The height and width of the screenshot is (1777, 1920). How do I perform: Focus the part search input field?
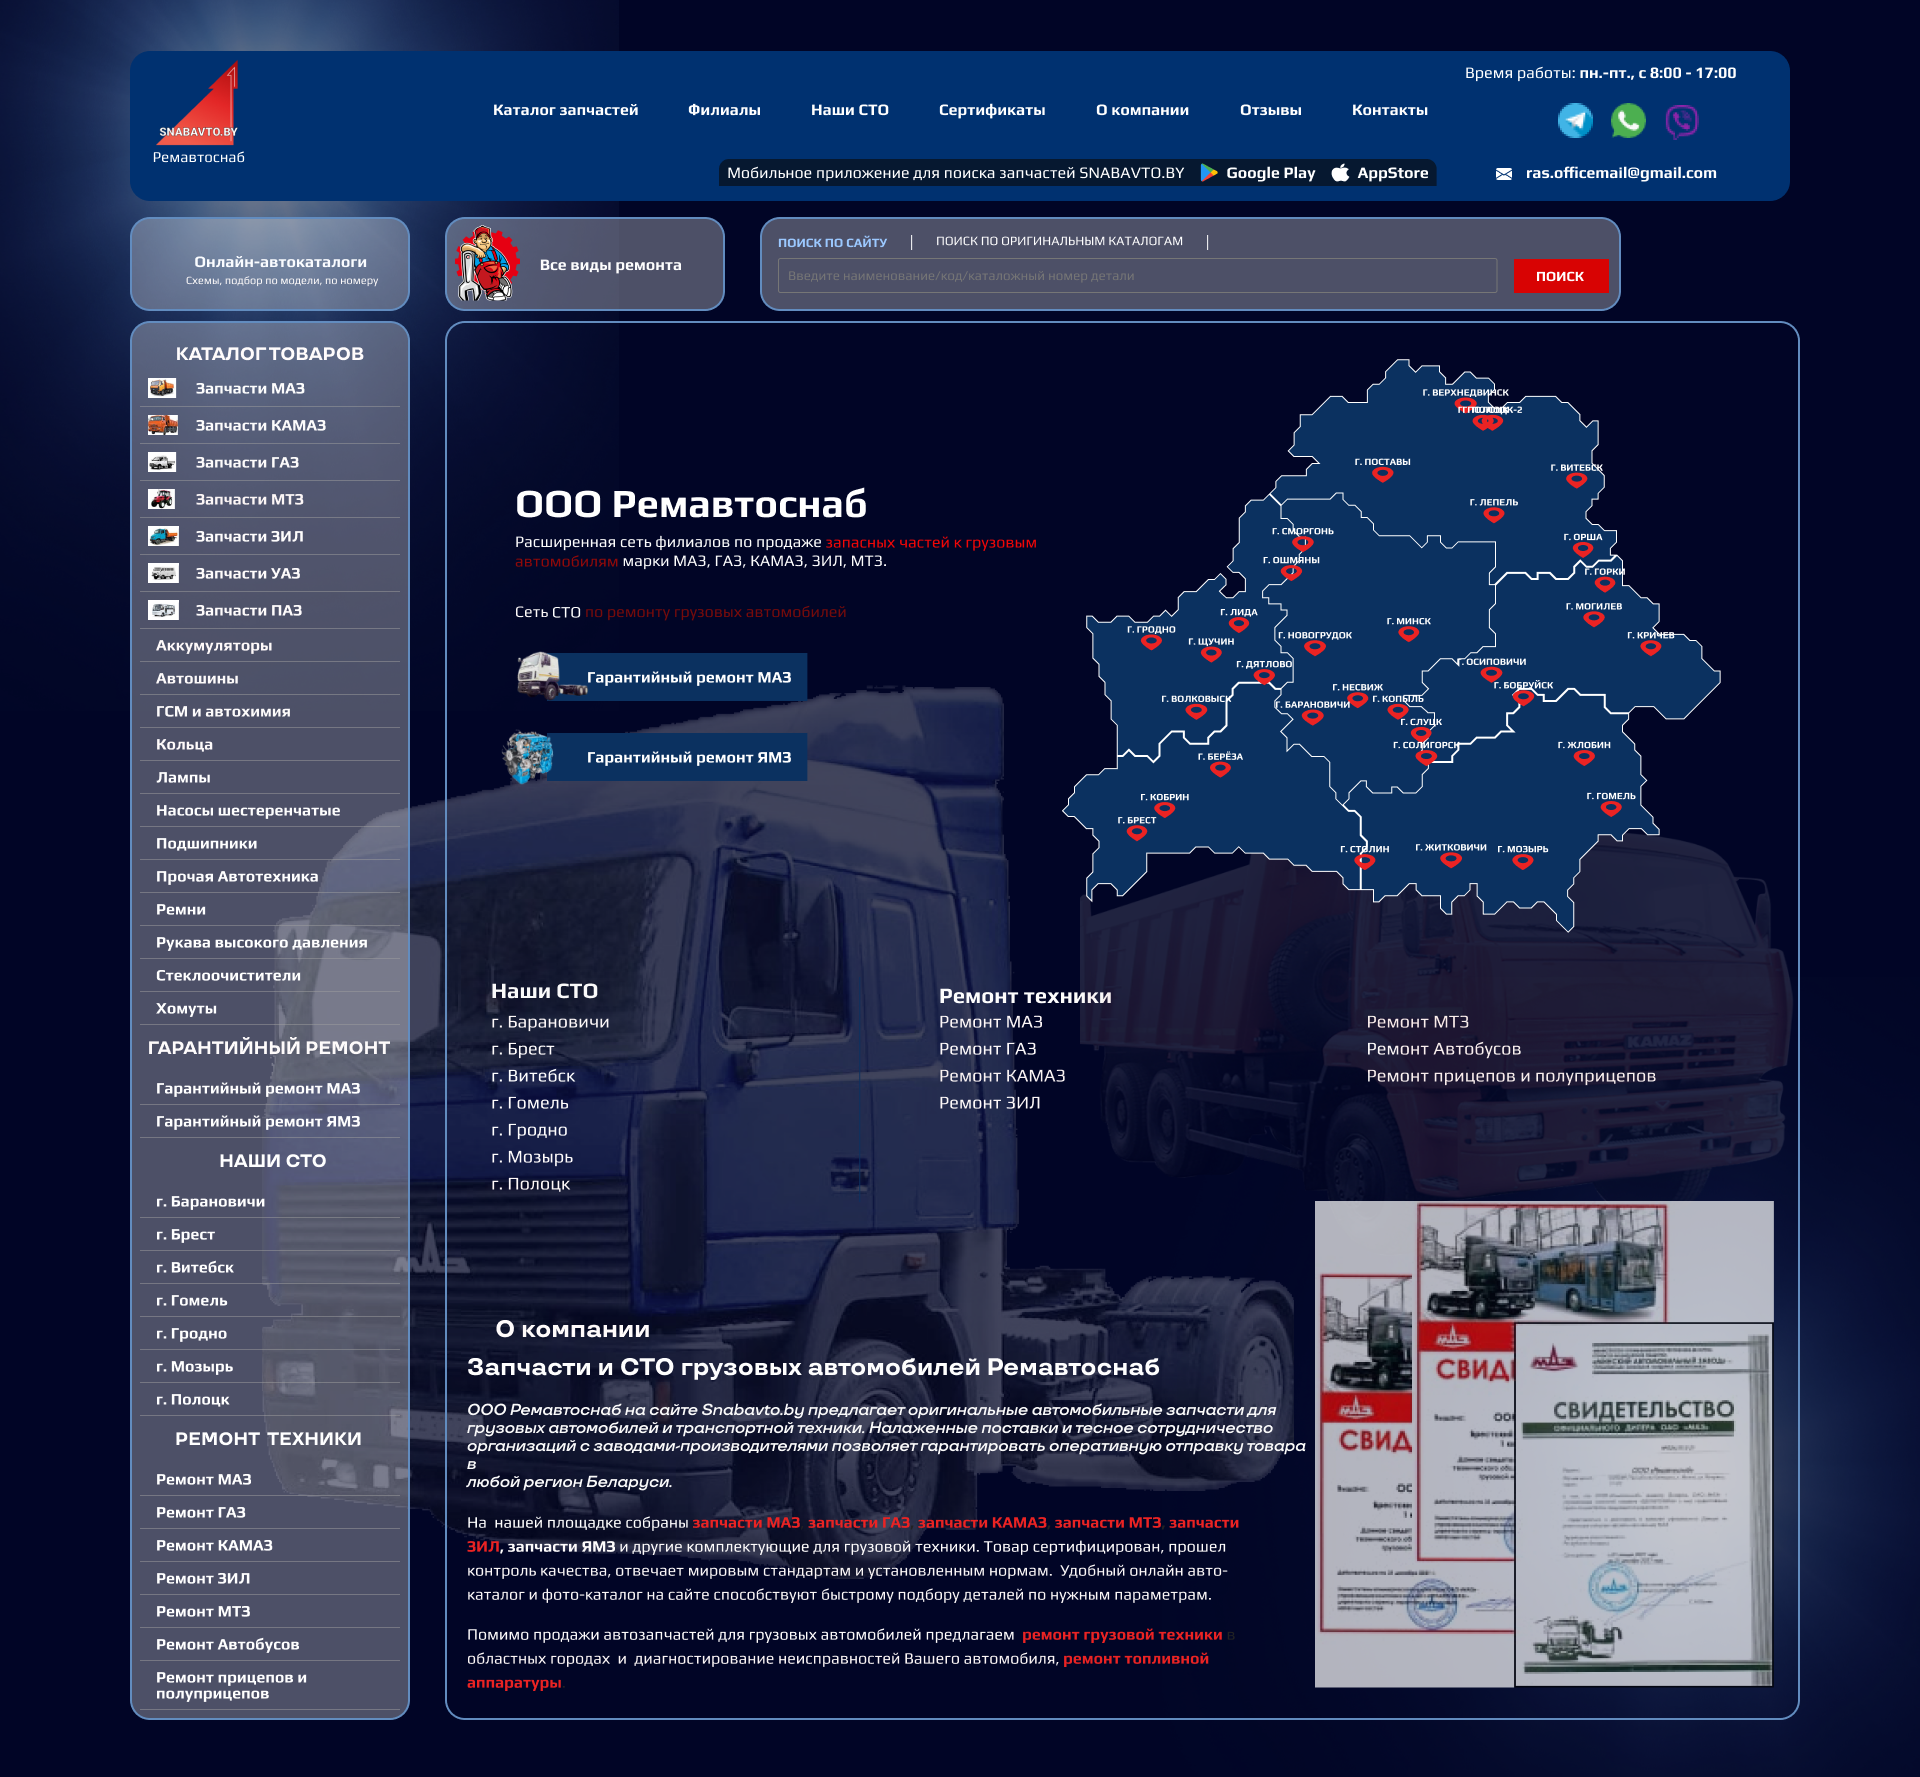(x=1137, y=276)
